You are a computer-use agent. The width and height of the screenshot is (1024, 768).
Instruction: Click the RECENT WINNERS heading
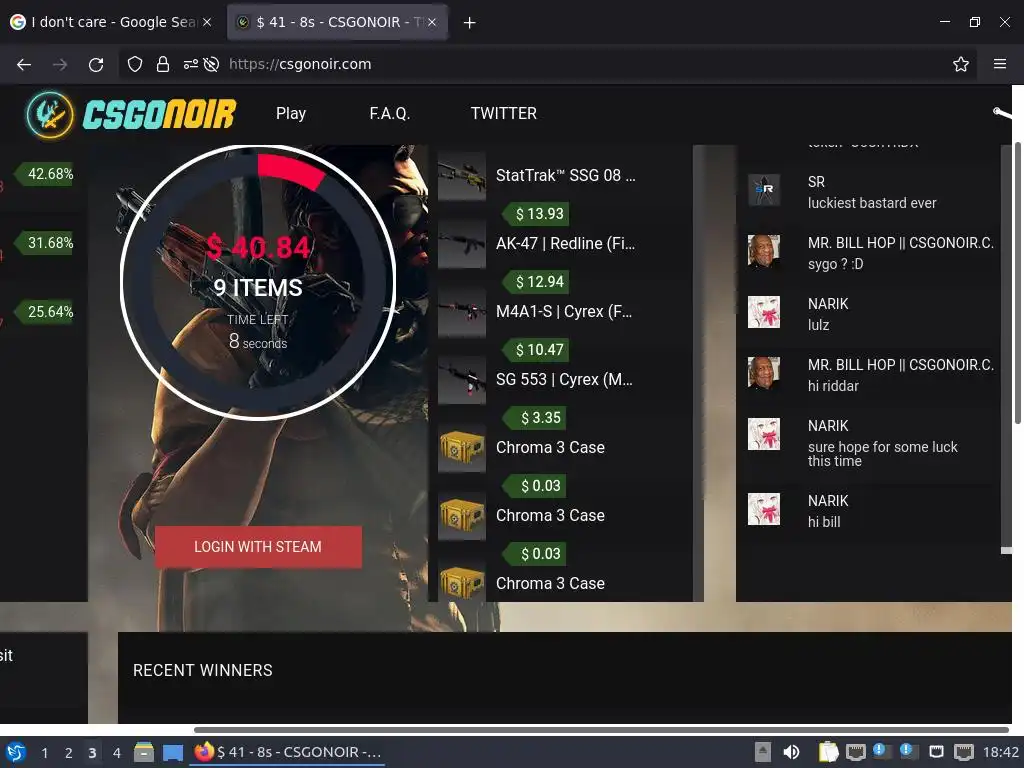point(202,670)
